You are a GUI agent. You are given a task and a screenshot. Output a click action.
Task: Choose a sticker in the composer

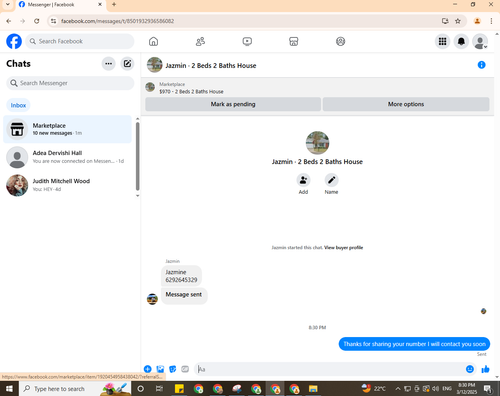point(173,369)
